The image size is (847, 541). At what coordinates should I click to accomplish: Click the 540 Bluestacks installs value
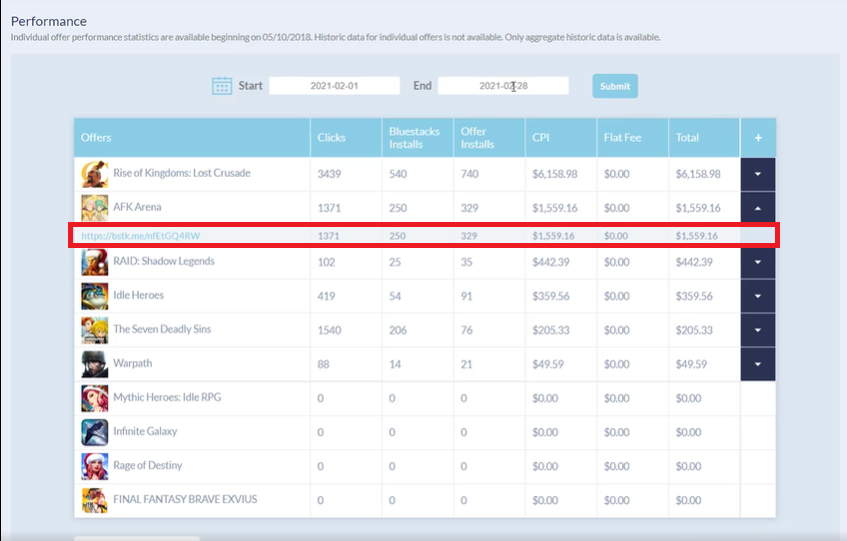398,174
